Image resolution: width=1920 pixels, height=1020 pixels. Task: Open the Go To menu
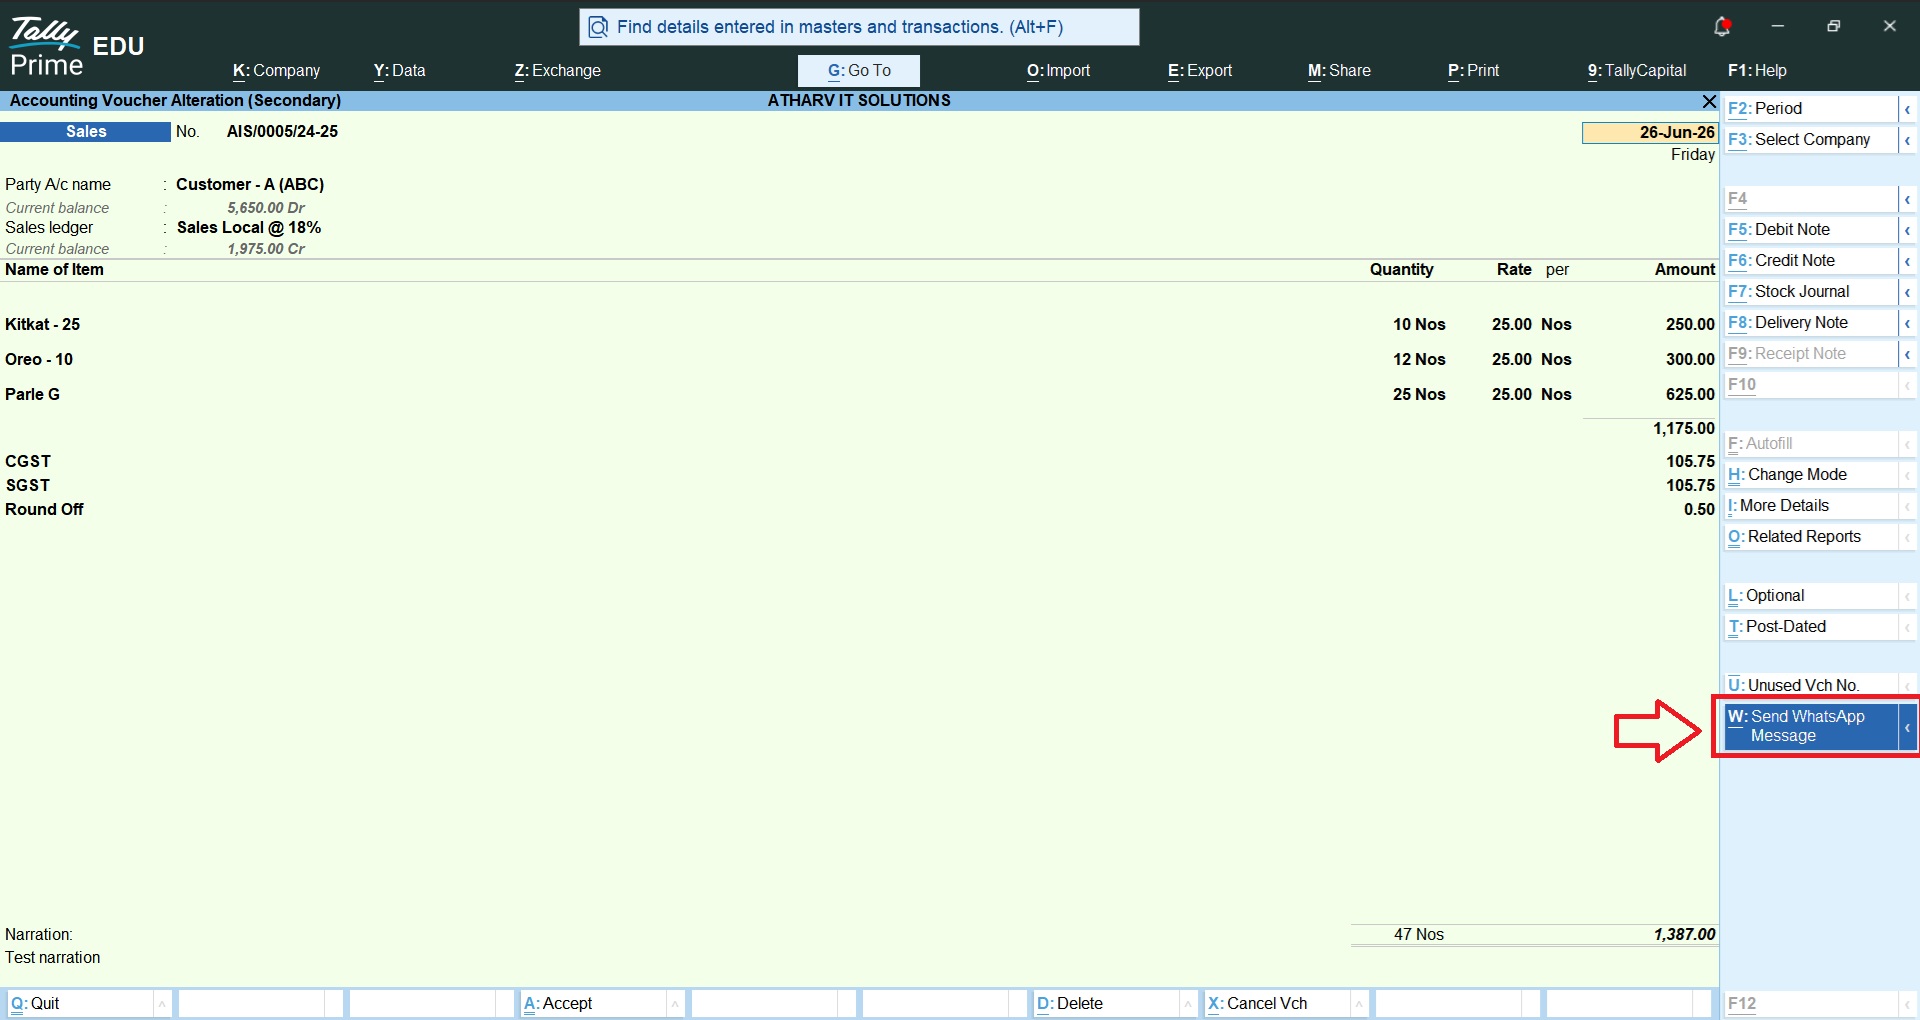click(859, 71)
